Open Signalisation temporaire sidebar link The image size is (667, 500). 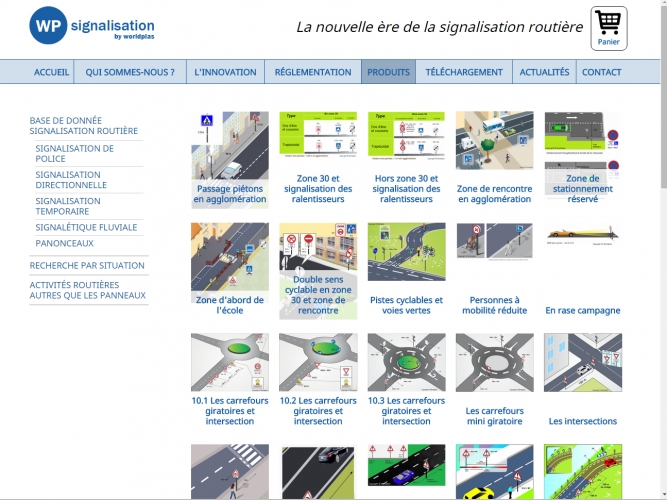pos(68,206)
